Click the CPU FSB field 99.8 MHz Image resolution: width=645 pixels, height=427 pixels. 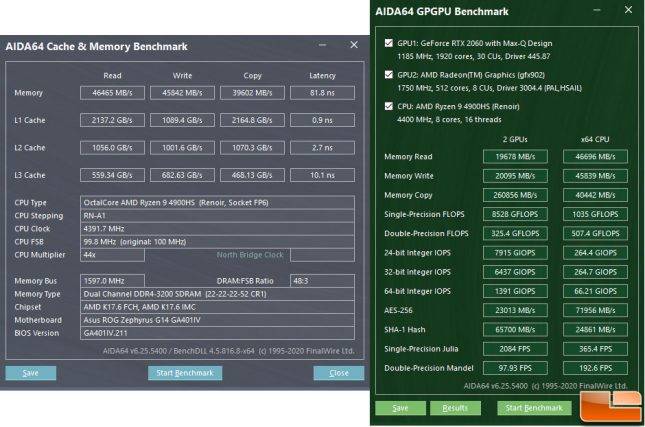[x=217, y=242]
